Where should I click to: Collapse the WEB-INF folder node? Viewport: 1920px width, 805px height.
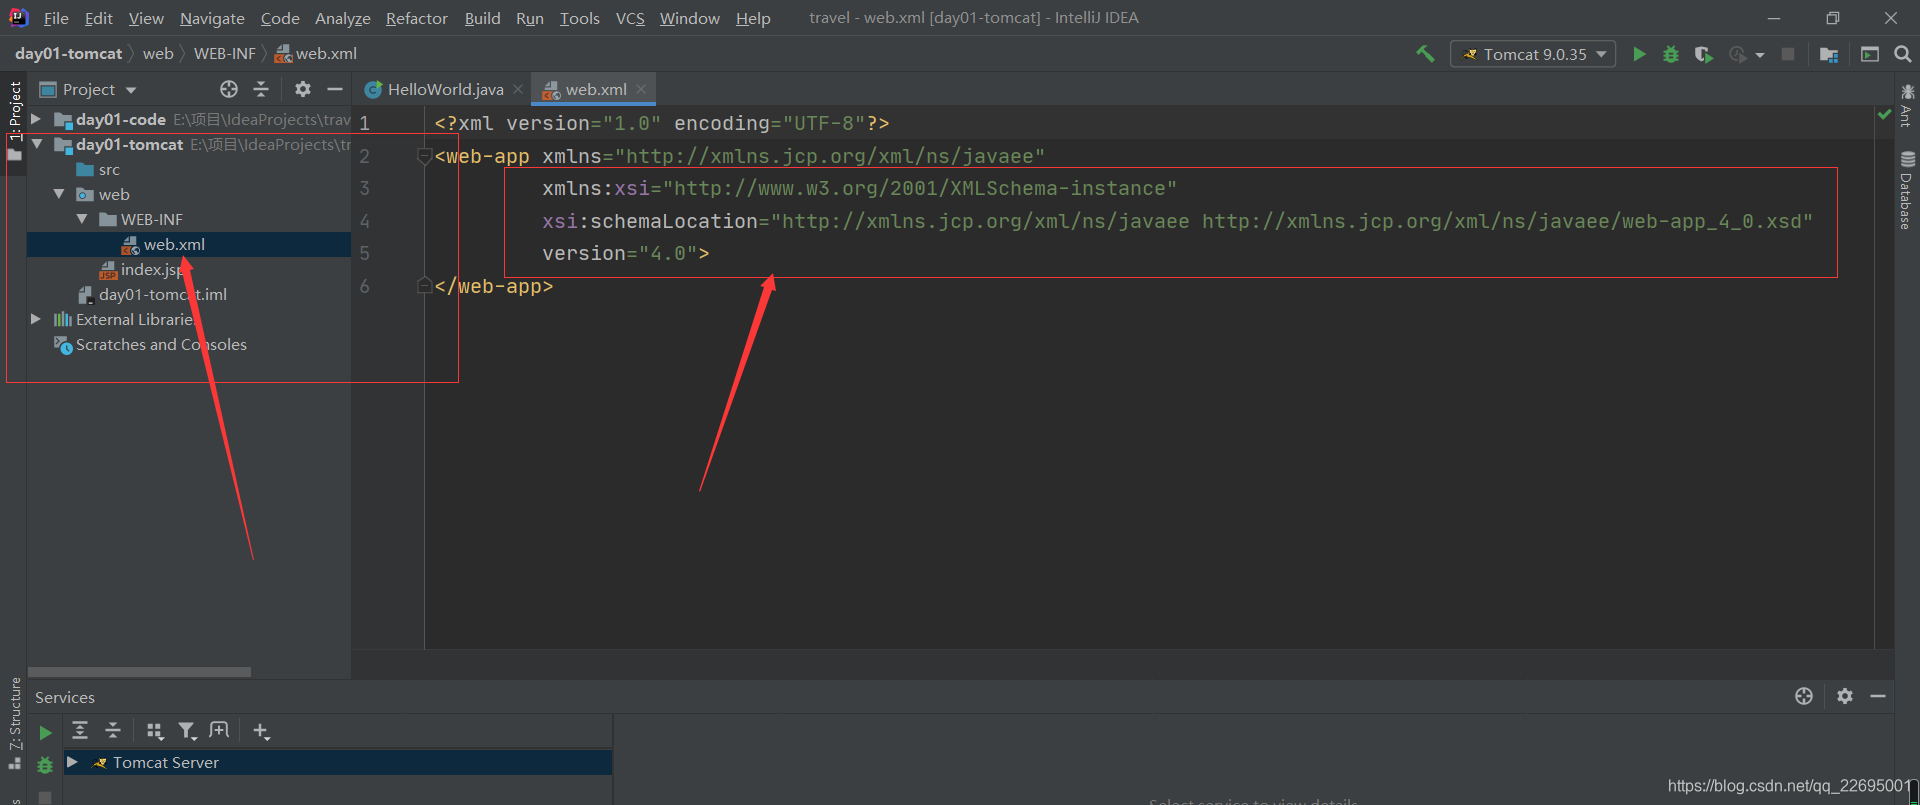coord(82,219)
